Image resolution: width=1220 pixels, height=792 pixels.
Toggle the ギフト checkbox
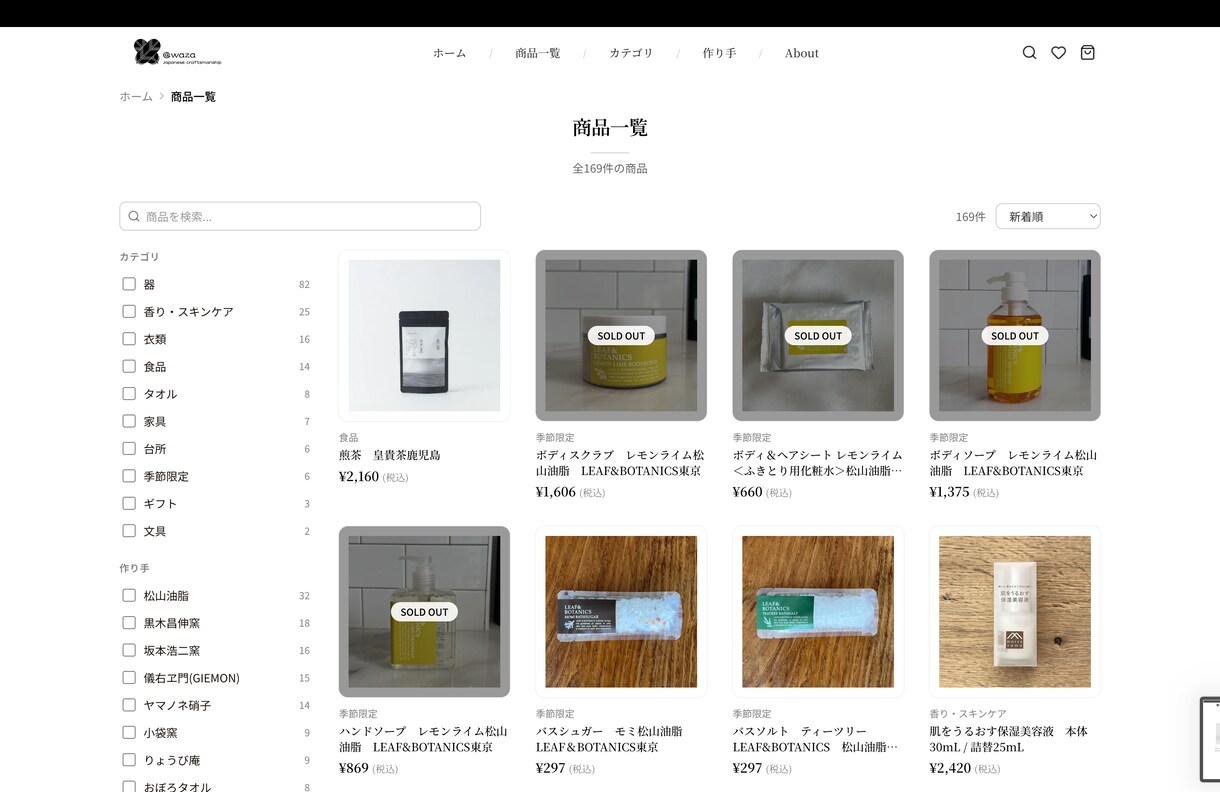click(129, 503)
